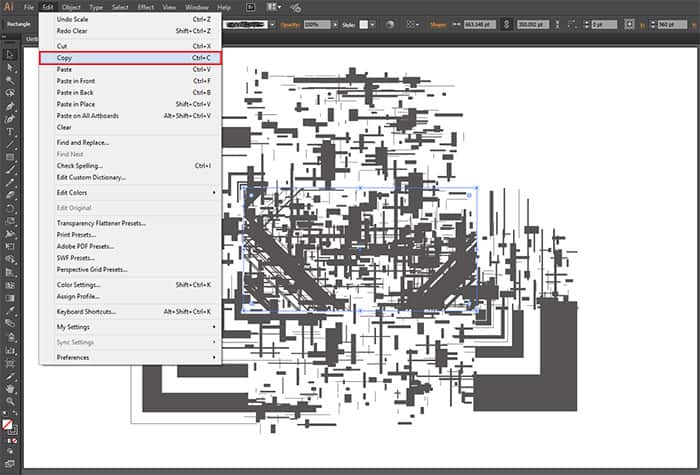This screenshot has height=475, width=700.
Task: Pick the Magic Wand tool
Action: 10,80
